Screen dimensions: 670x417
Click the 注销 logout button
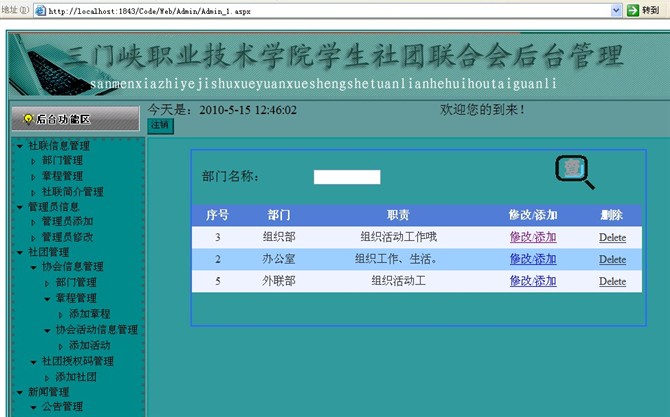(x=160, y=126)
